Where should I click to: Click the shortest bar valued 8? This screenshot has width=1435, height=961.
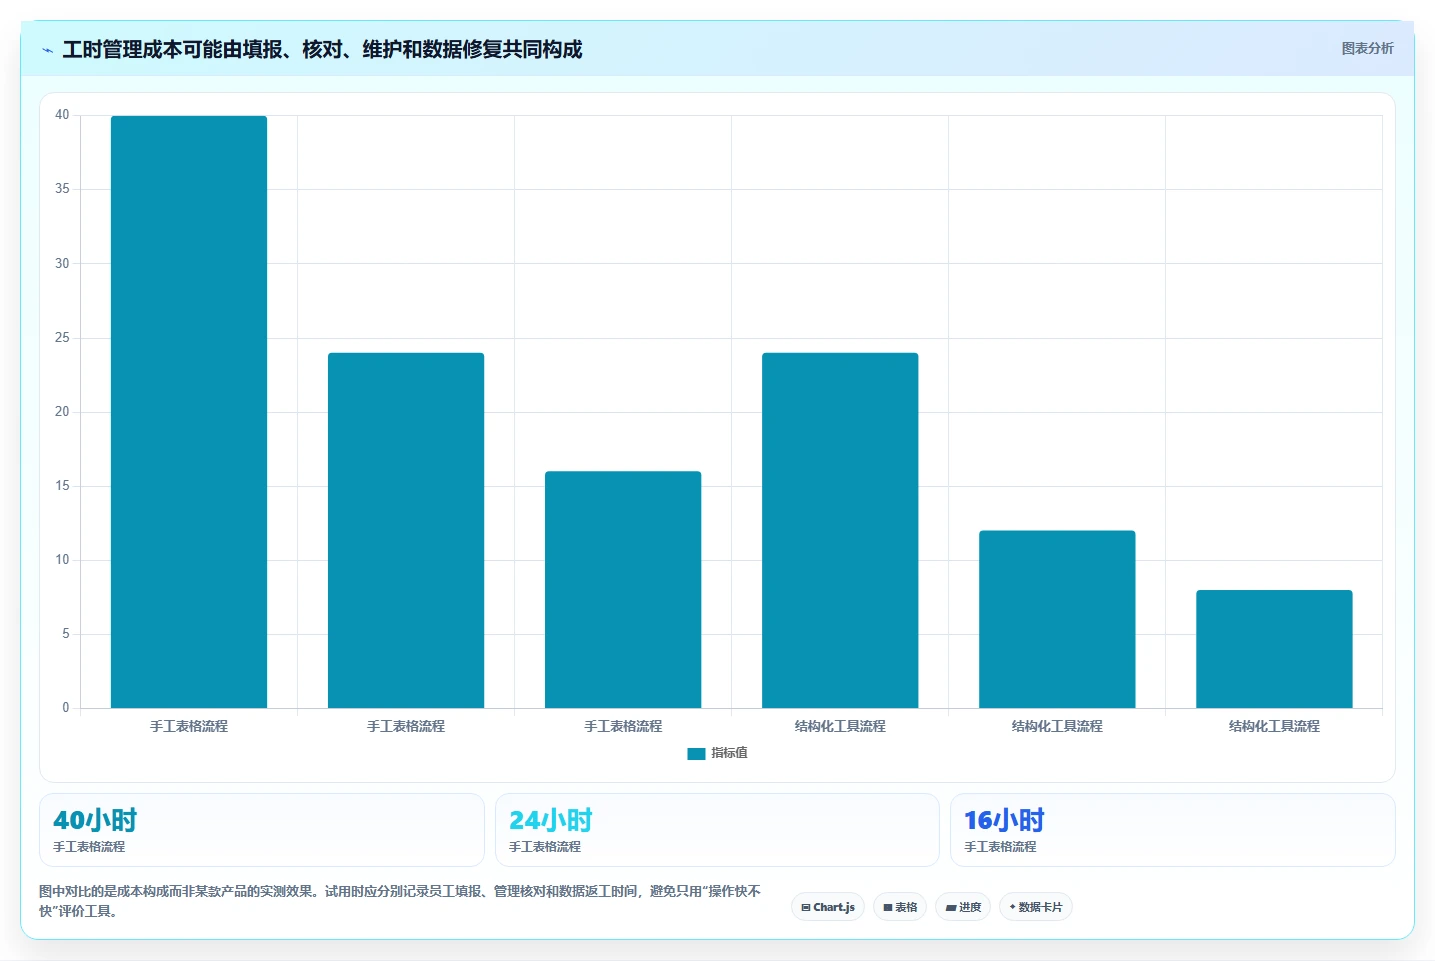(1274, 649)
